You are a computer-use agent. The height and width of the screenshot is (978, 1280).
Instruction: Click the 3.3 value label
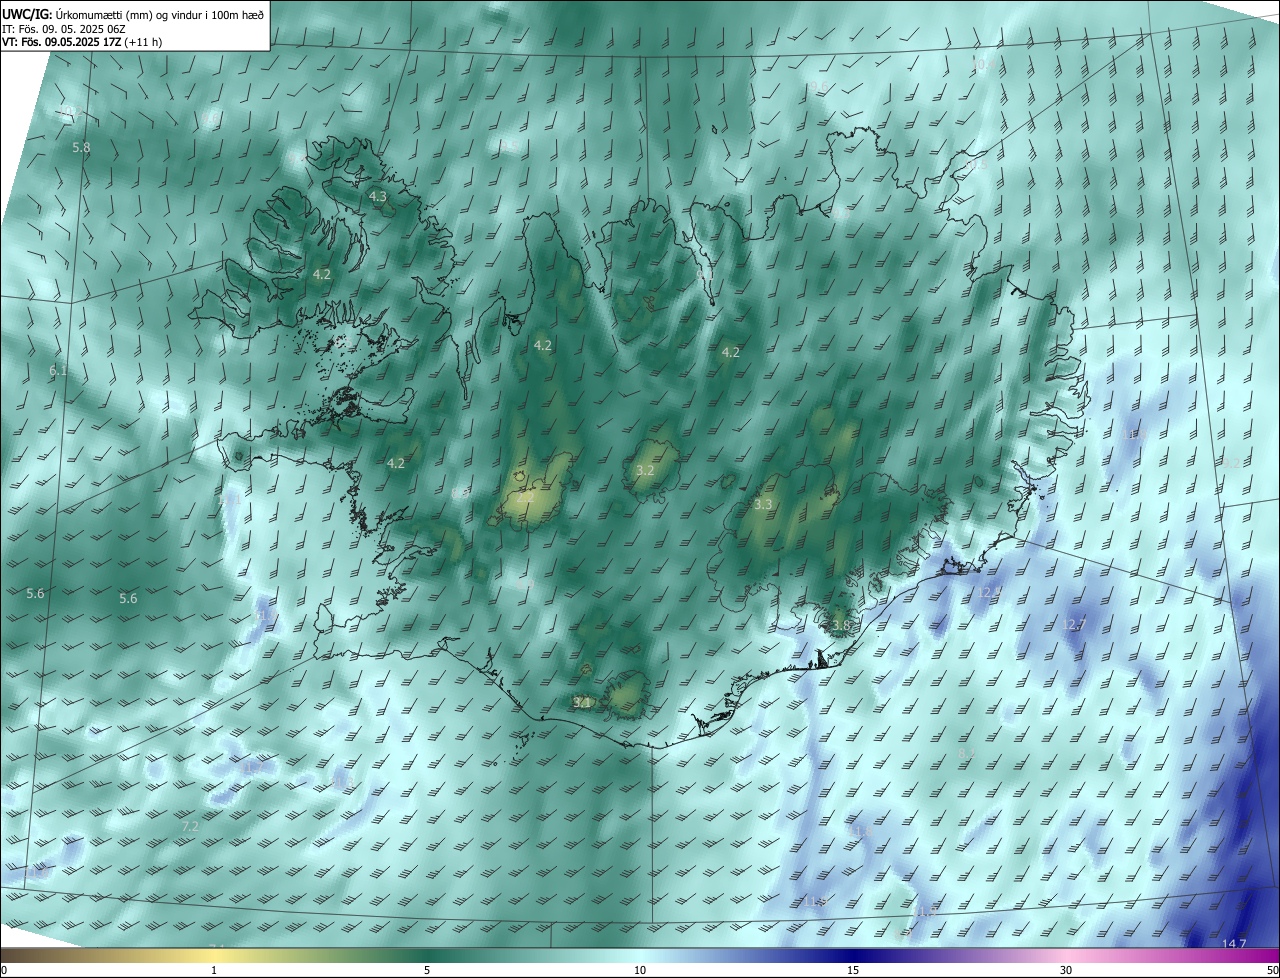coord(763,505)
